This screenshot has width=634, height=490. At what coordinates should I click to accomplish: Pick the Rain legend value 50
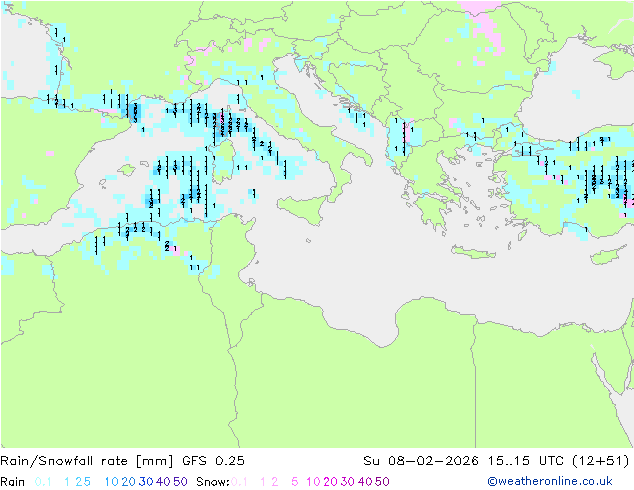tap(180, 482)
